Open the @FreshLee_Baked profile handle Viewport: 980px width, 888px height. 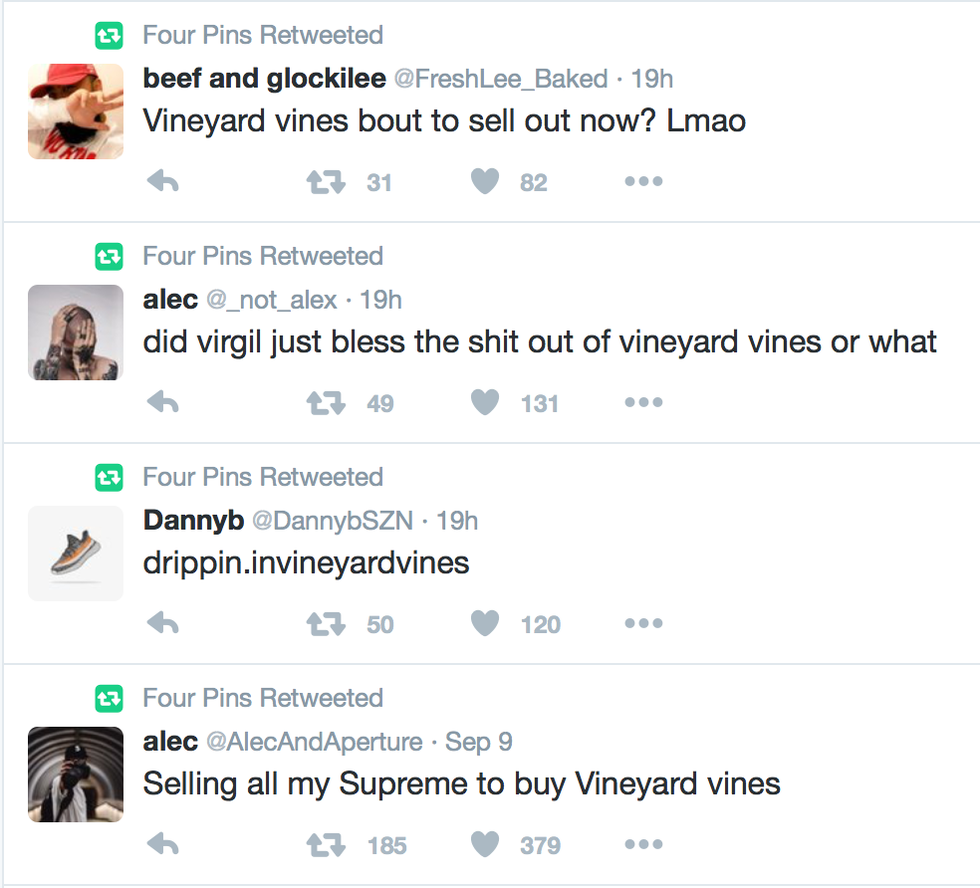coord(500,79)
